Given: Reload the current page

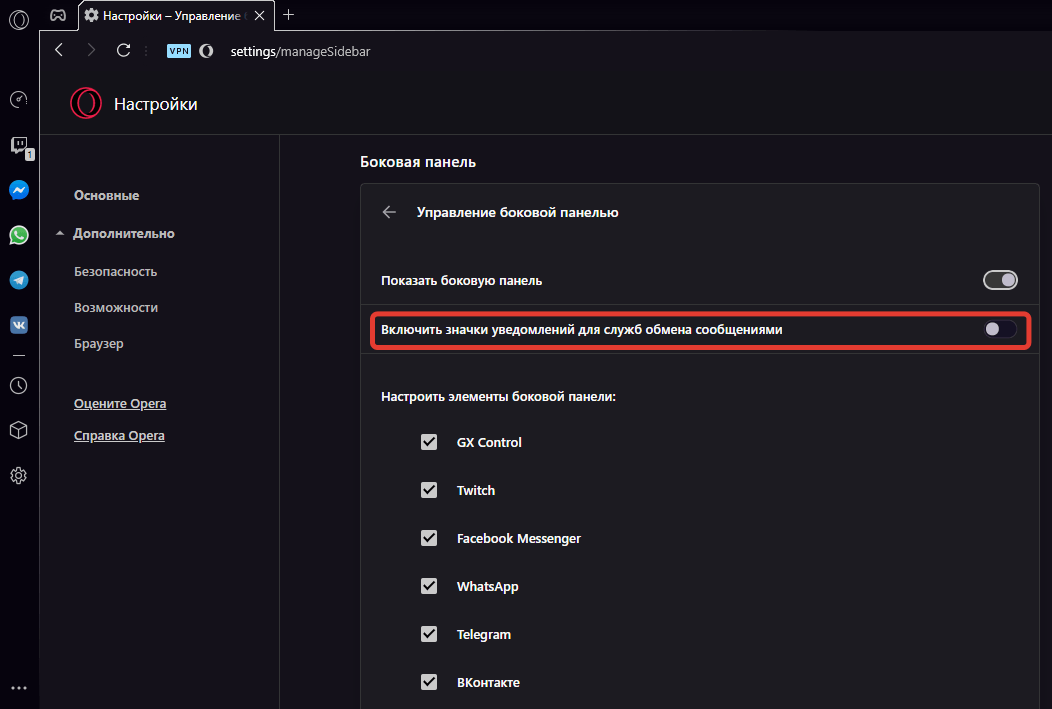Looking at the screenshot, I should (123, 50).
